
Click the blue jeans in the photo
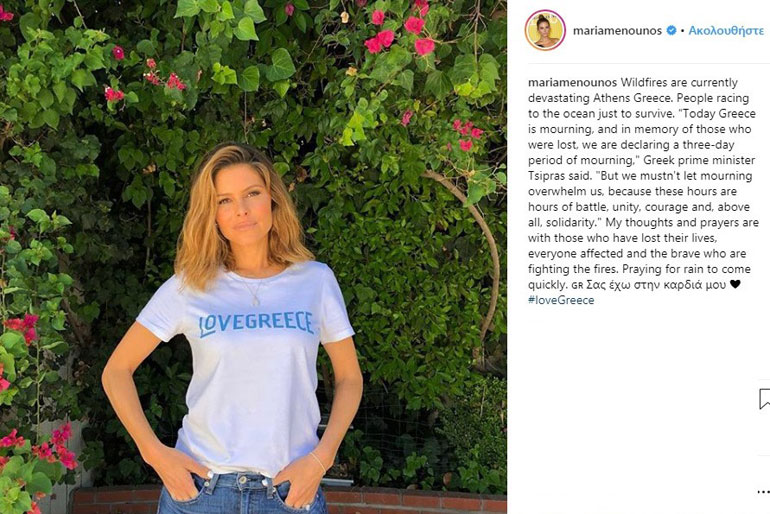pos(242,493)
